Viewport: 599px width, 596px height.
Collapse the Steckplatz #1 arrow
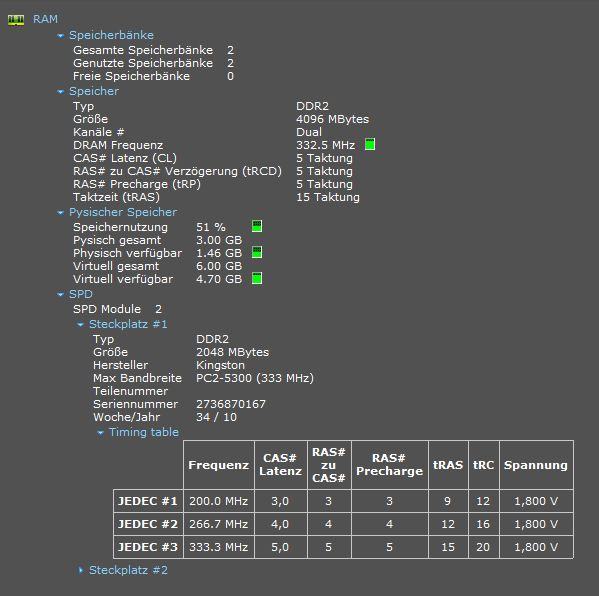pos(80,325)
